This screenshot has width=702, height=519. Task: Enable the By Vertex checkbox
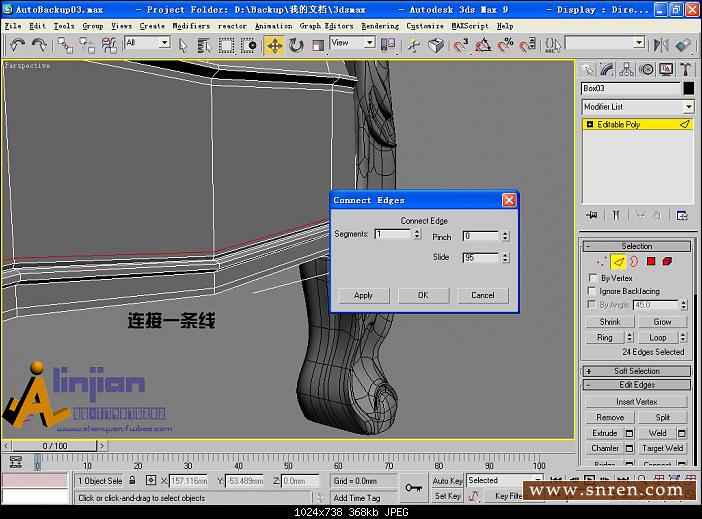coord(592,278)
